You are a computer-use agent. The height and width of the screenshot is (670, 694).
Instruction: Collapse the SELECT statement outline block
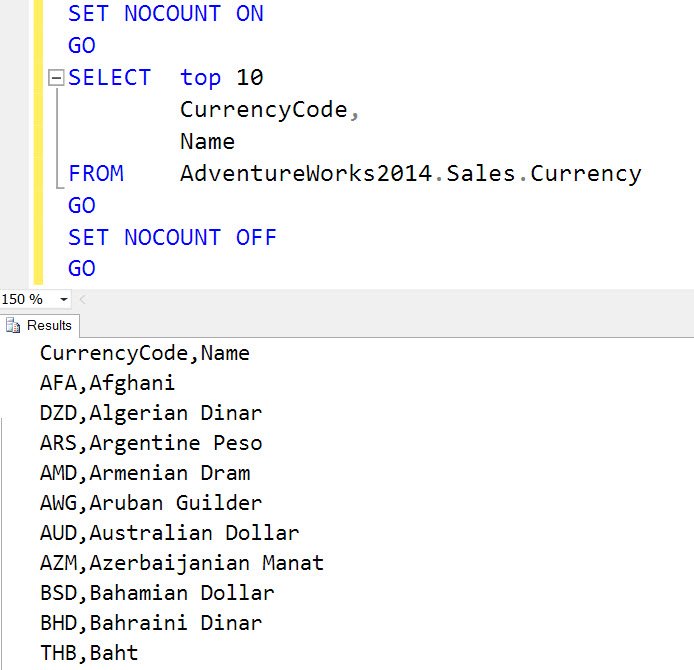pos(56,78)
